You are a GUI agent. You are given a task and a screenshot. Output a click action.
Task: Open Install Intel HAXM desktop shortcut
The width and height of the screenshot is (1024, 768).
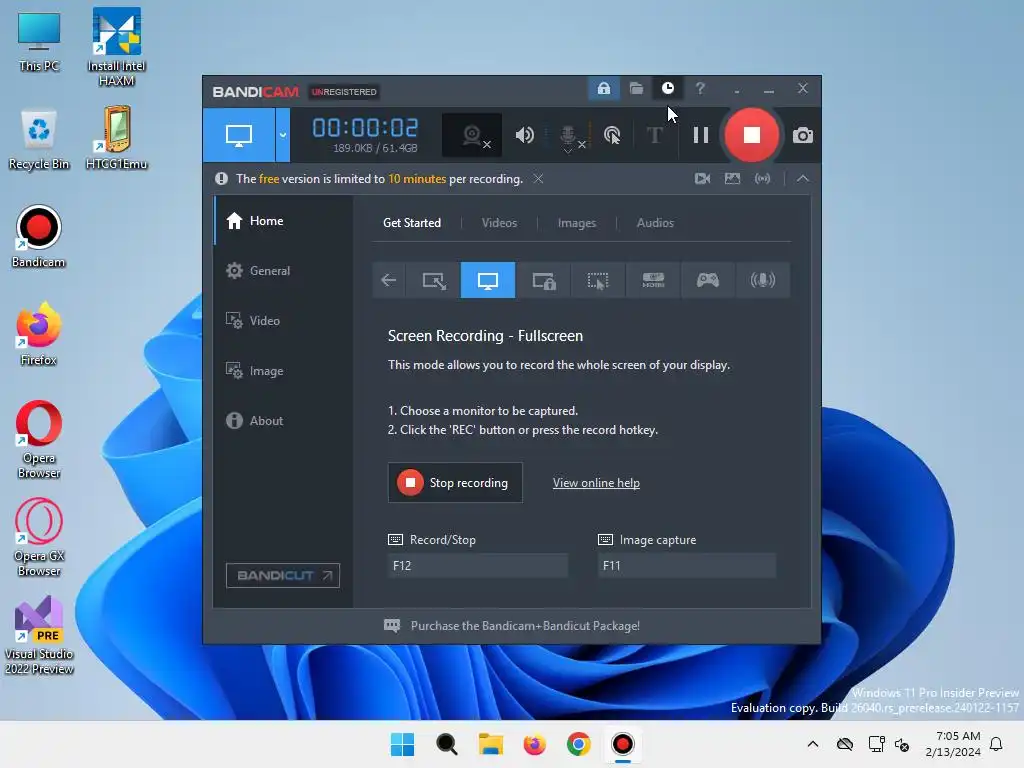116,47
